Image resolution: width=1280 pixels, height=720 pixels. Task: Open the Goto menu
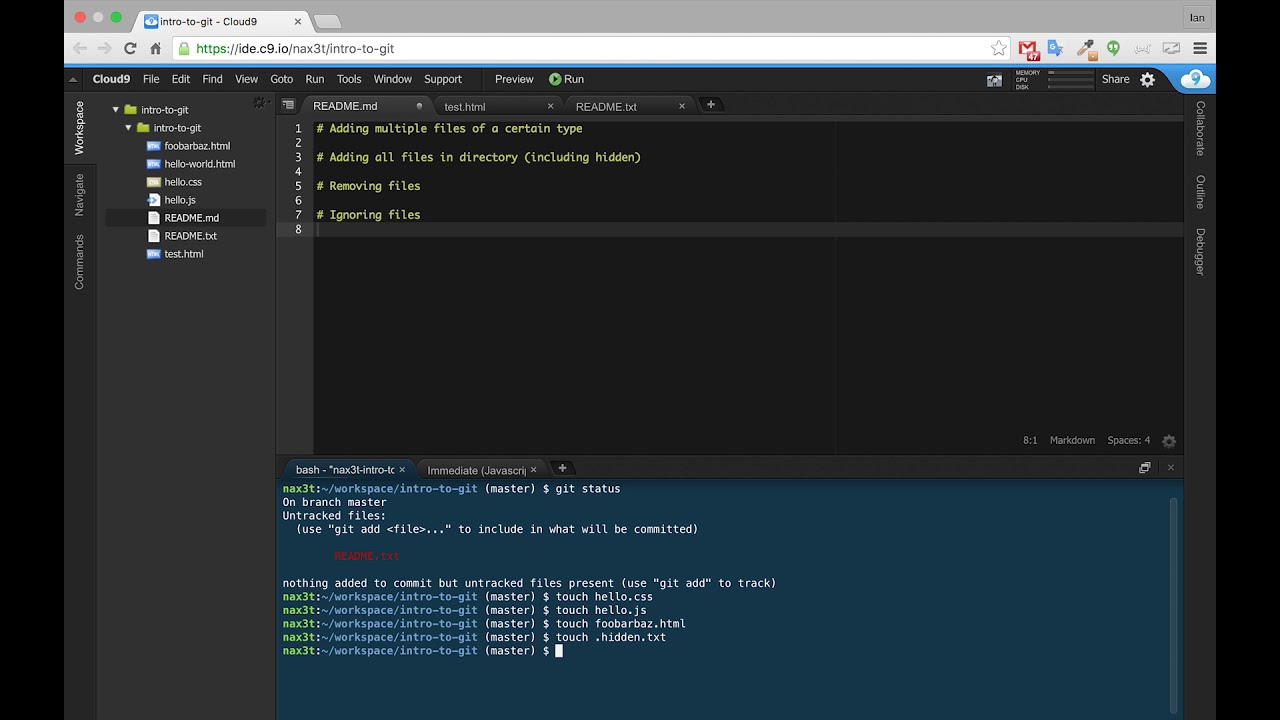(x=281, y=79)
